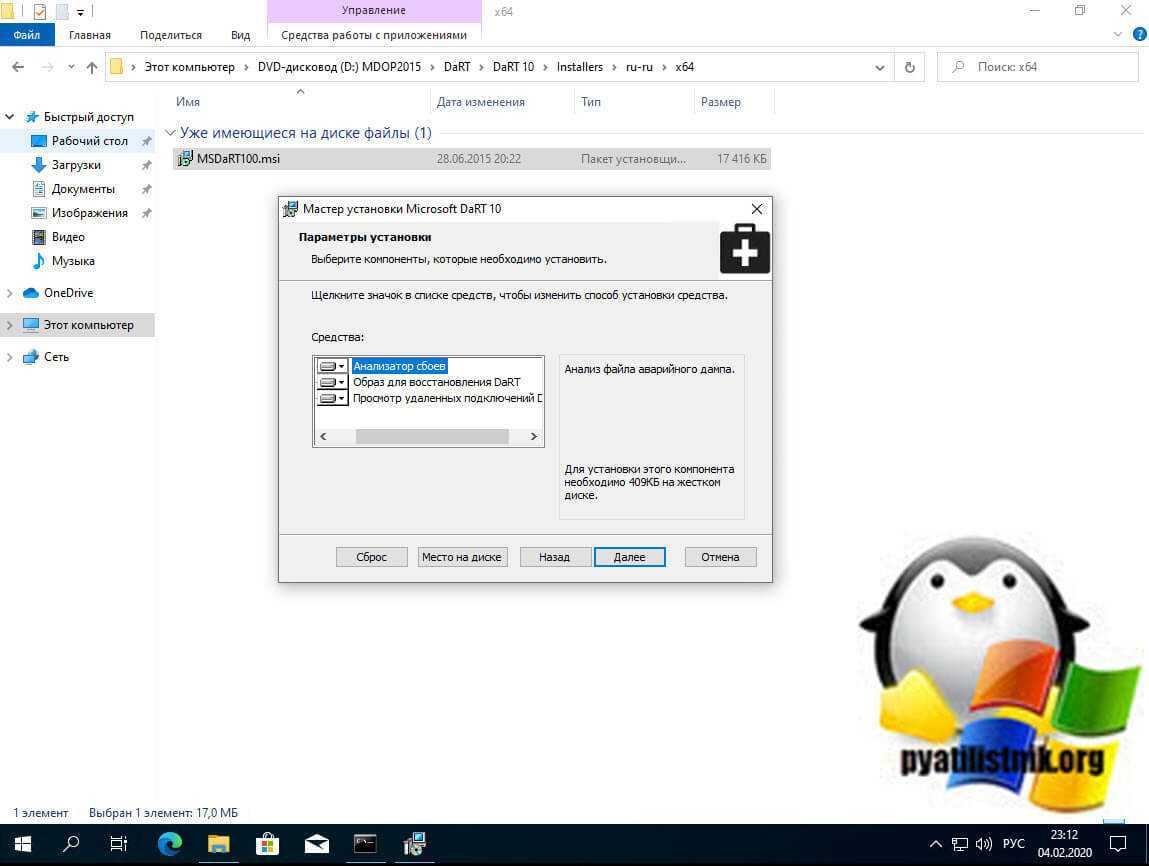Open the Главная ribbon tab
Image resolution: width=1149 pixels, height=866 pixels.
click(90, 35)
